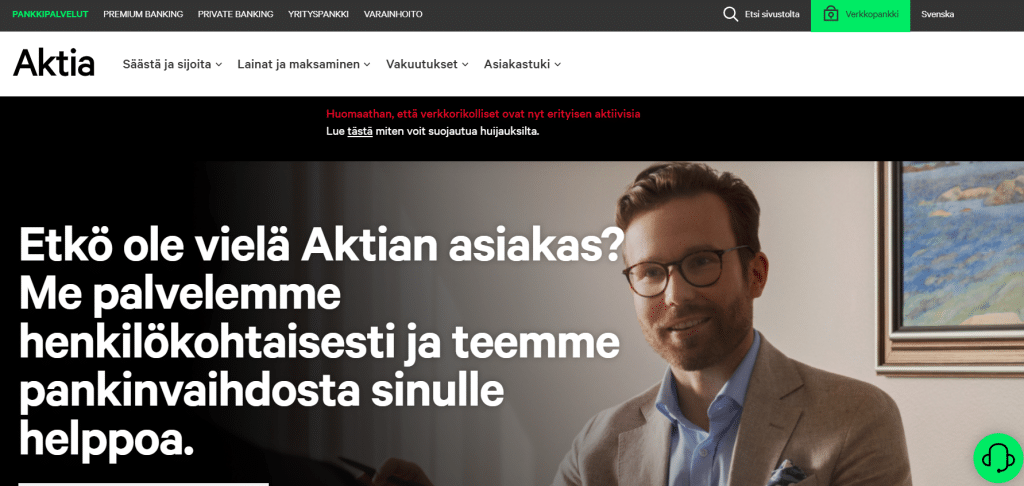Screen dimensions: 1024x486
Task: Select the Pankkipalvelut top tab
Action: tap(50, 14)
